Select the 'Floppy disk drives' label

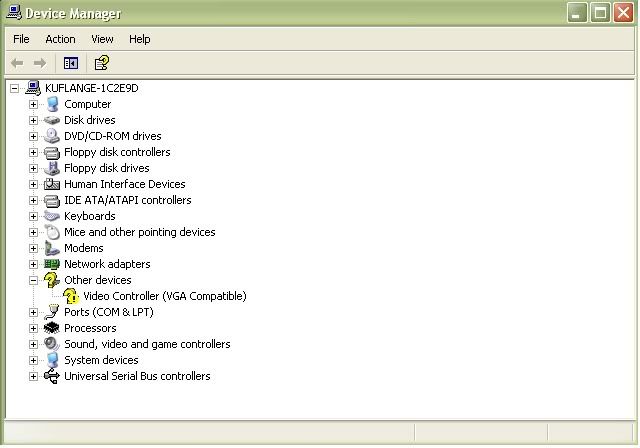pyautogui.click(x=107, y=168)
